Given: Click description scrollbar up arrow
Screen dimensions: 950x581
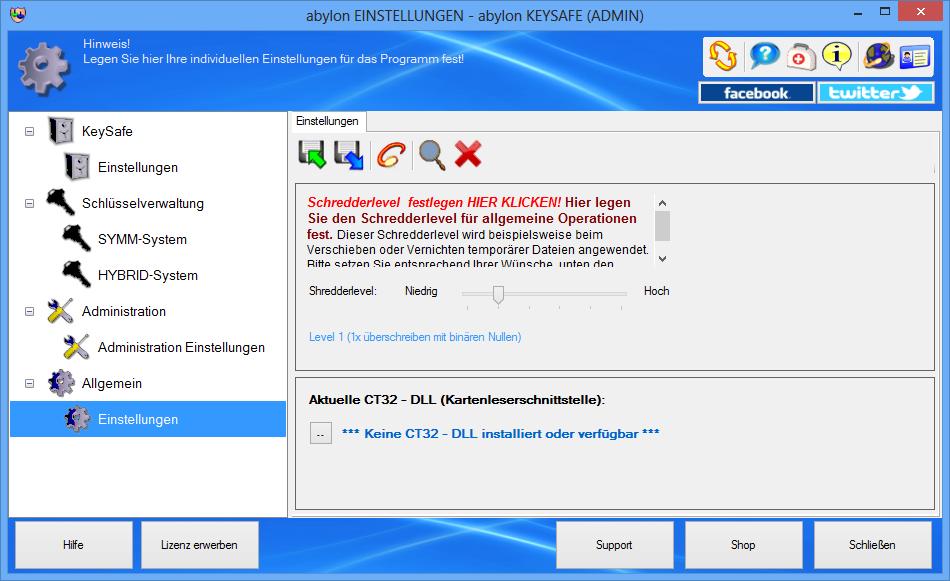Looking at the screenshot, I should (662, 203).
